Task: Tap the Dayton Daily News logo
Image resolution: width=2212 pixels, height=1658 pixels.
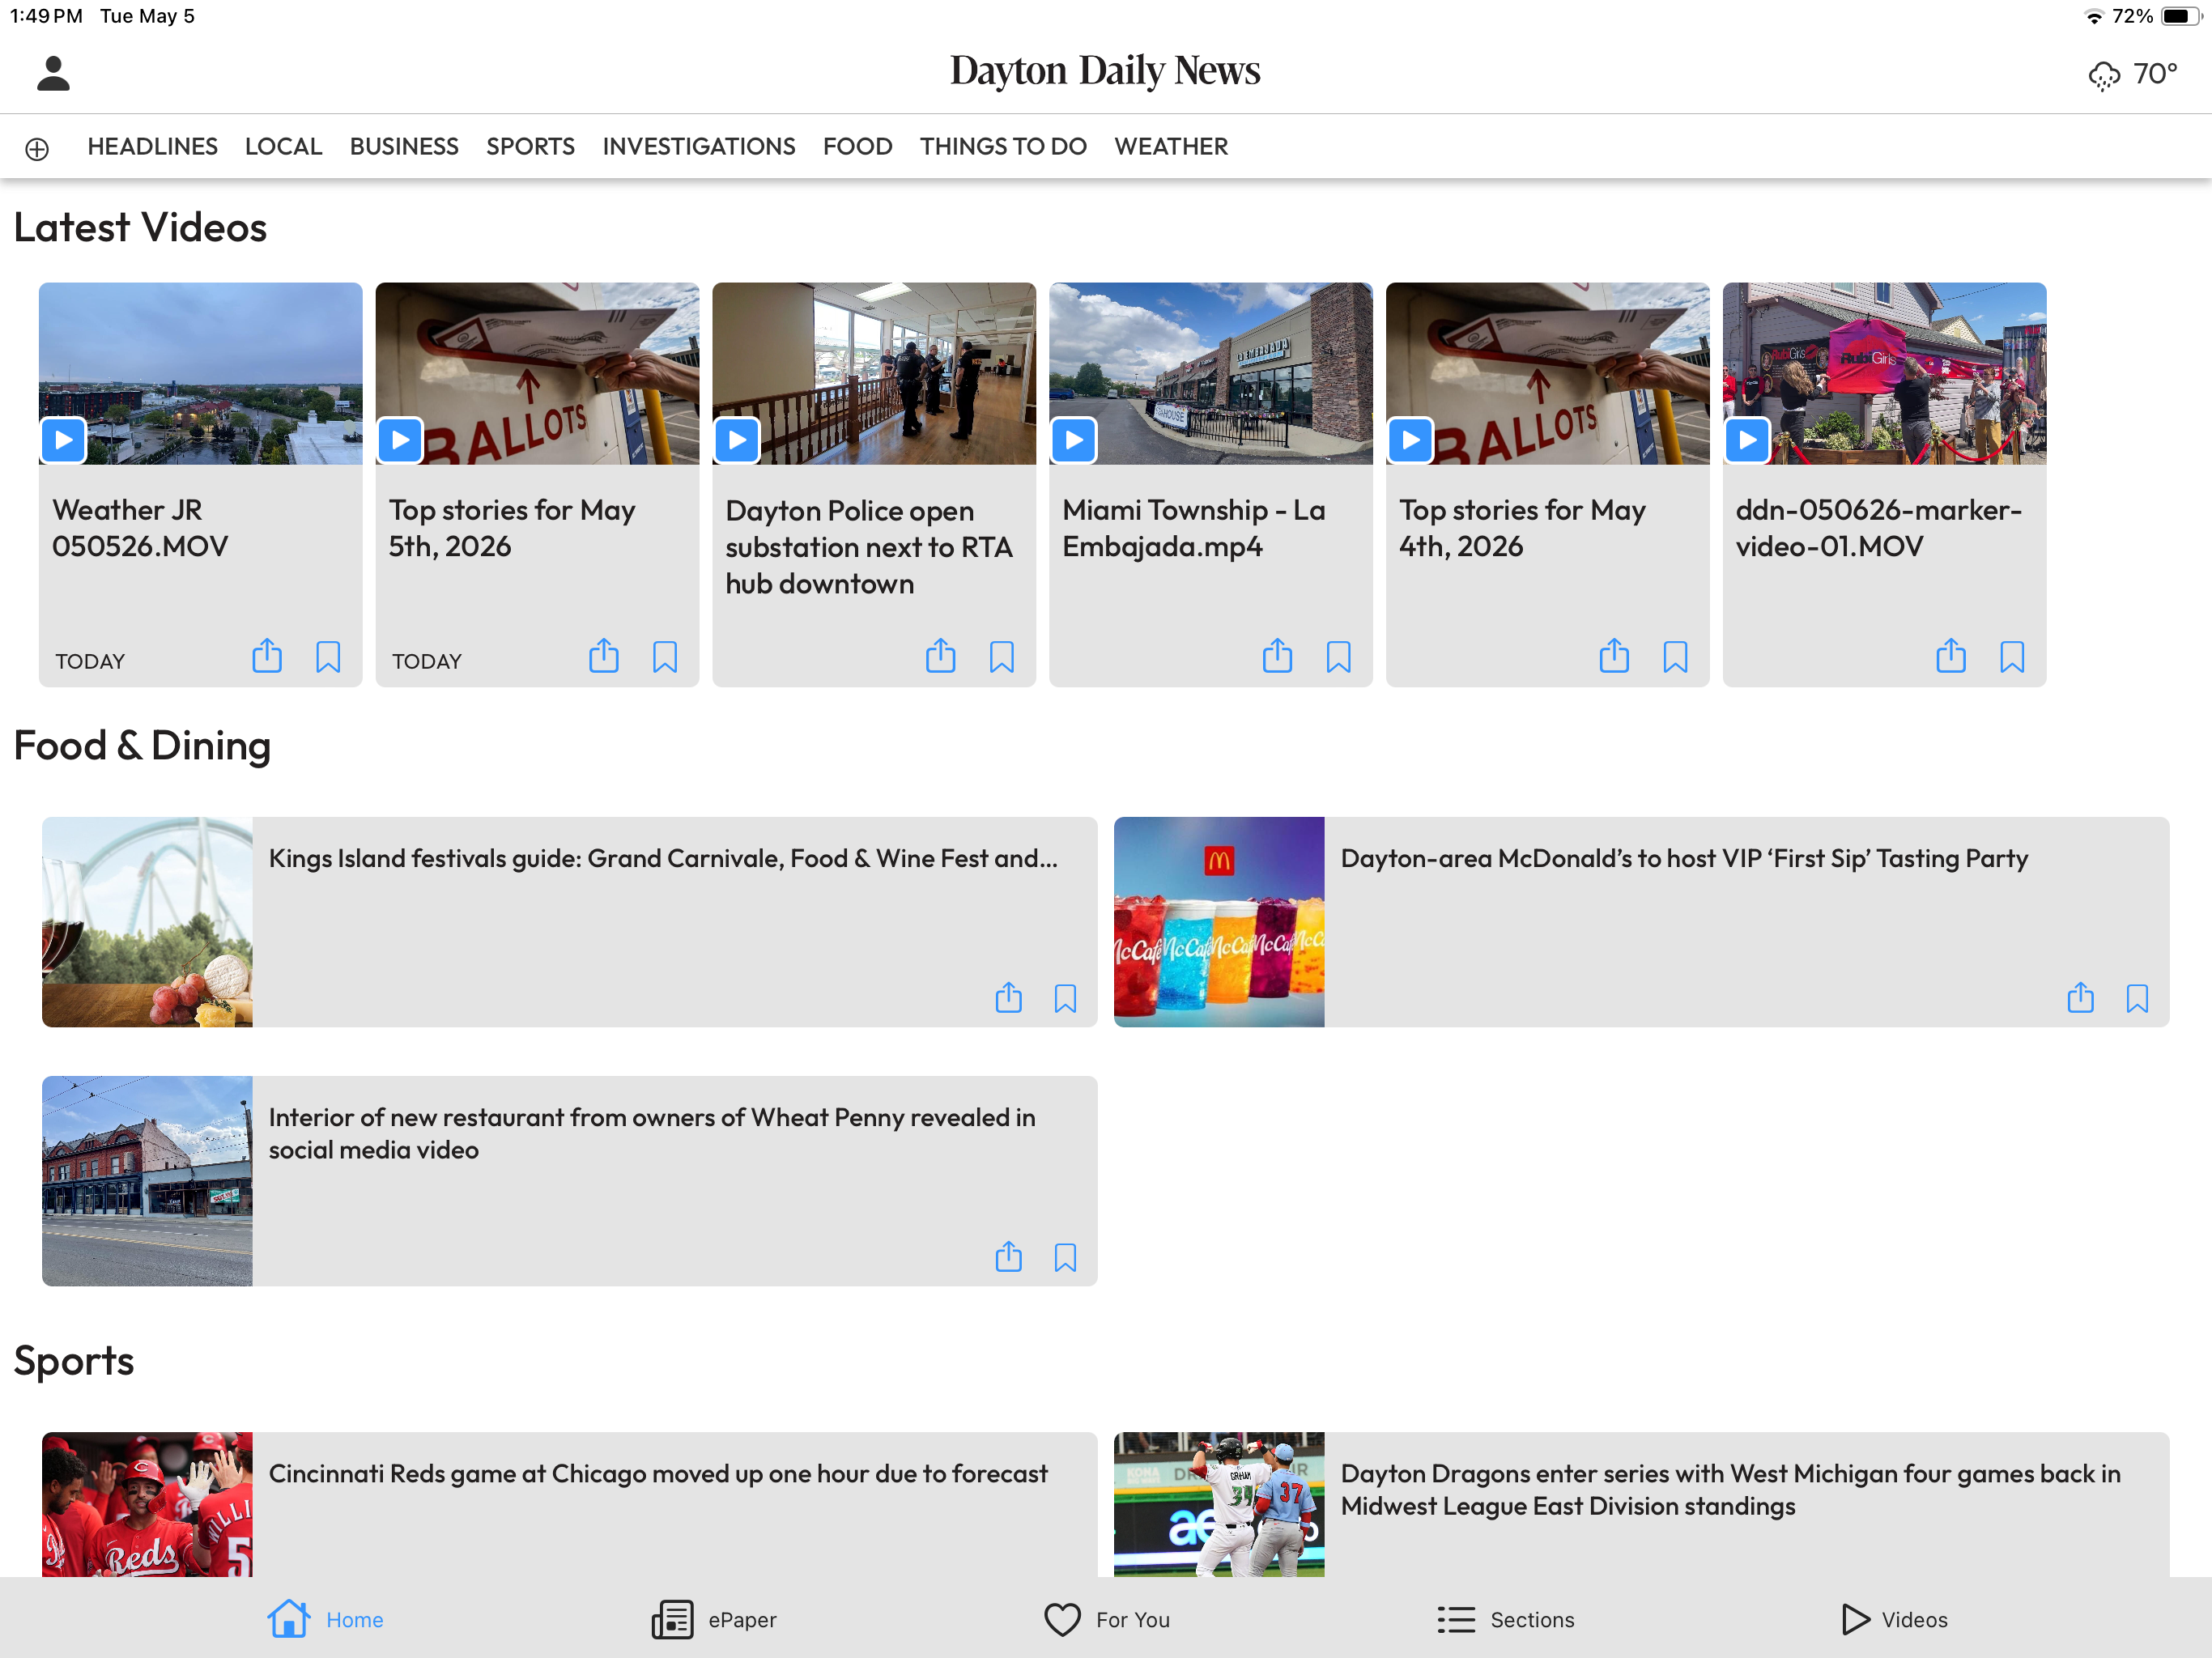Action: point(1105,71)
